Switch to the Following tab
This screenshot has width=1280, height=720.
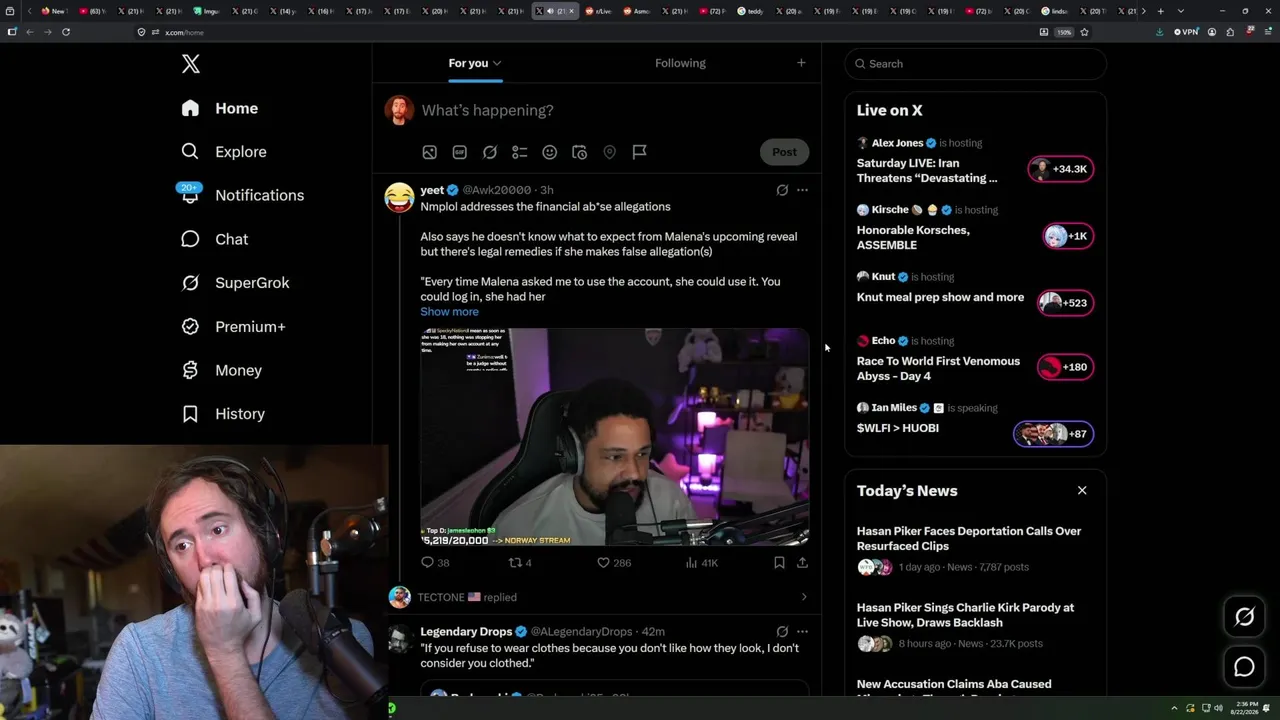(x=680, y=63)
